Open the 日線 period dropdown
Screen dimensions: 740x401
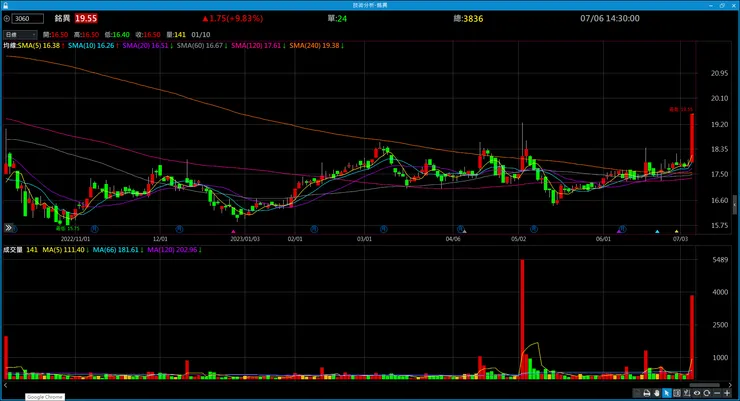[20, 35]
